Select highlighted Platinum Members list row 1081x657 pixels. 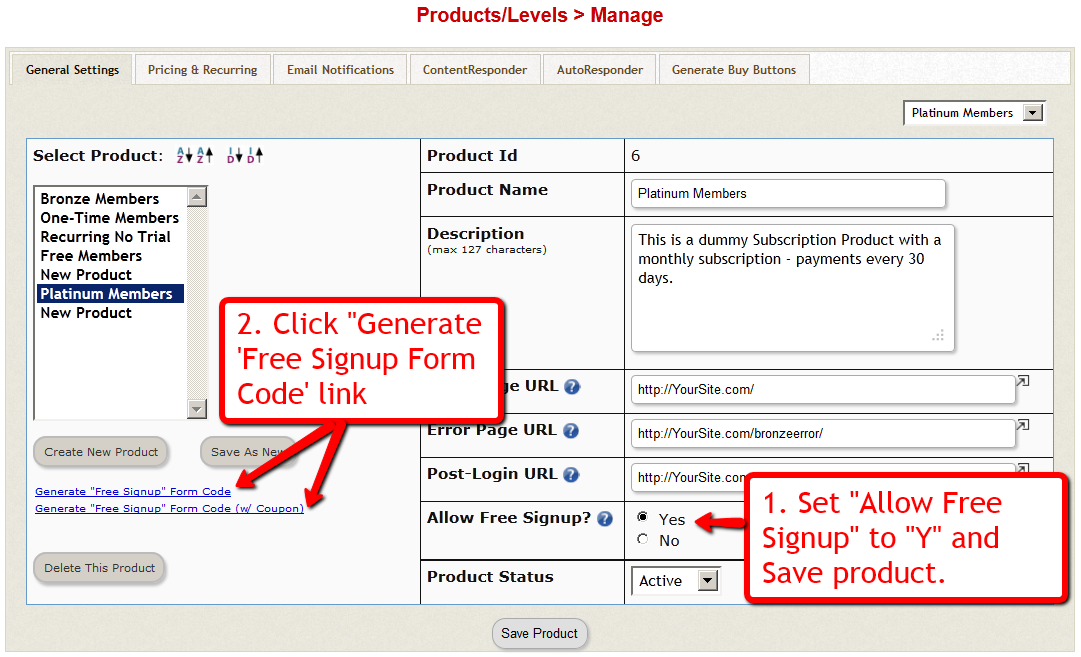coord(110,294)
